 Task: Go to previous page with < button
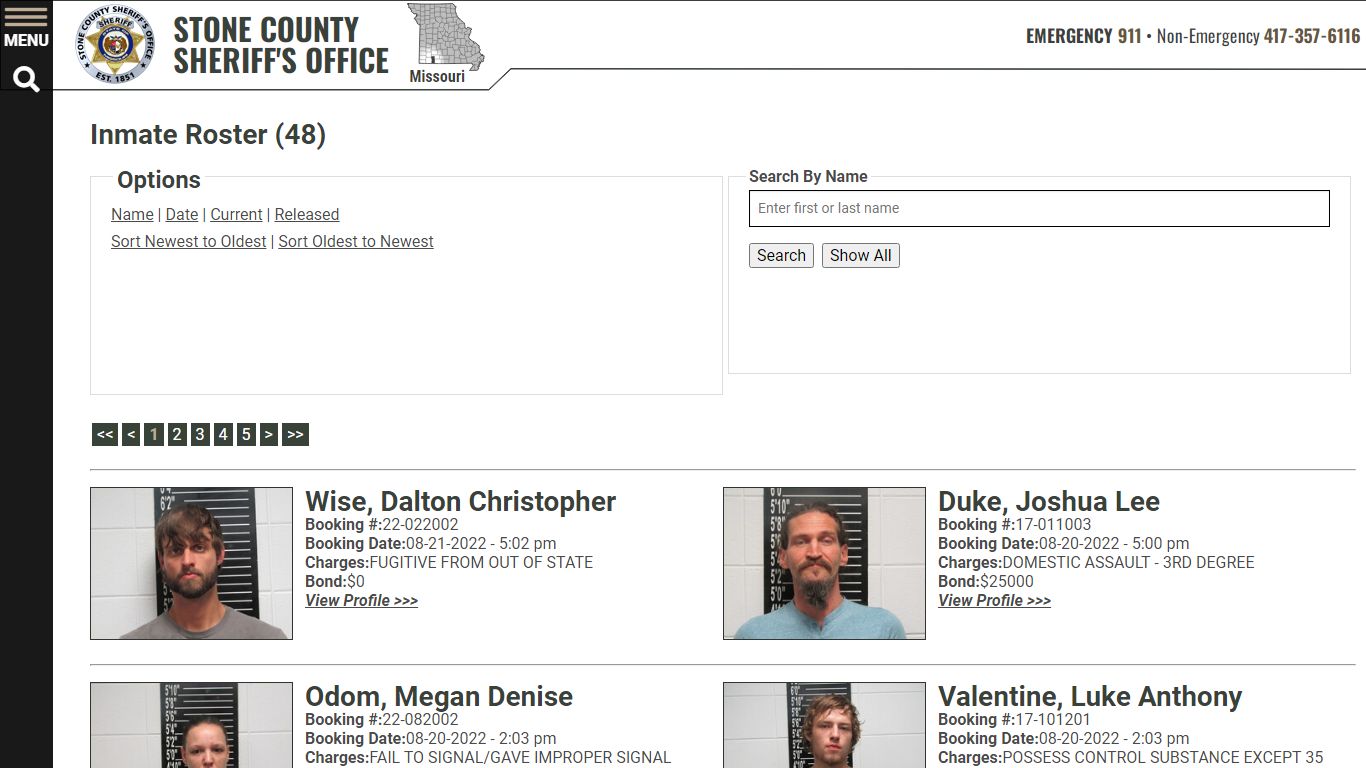[x=131, y=434]
